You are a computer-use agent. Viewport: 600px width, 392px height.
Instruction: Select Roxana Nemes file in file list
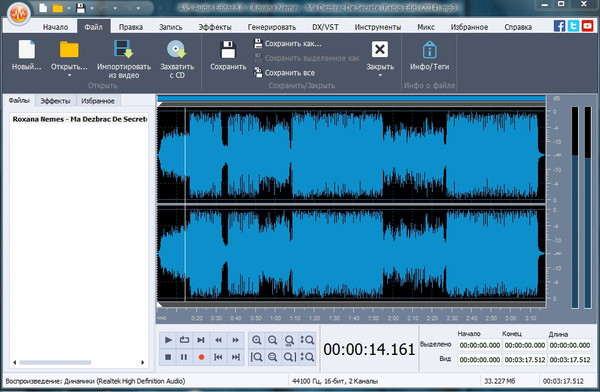(80, 119)
